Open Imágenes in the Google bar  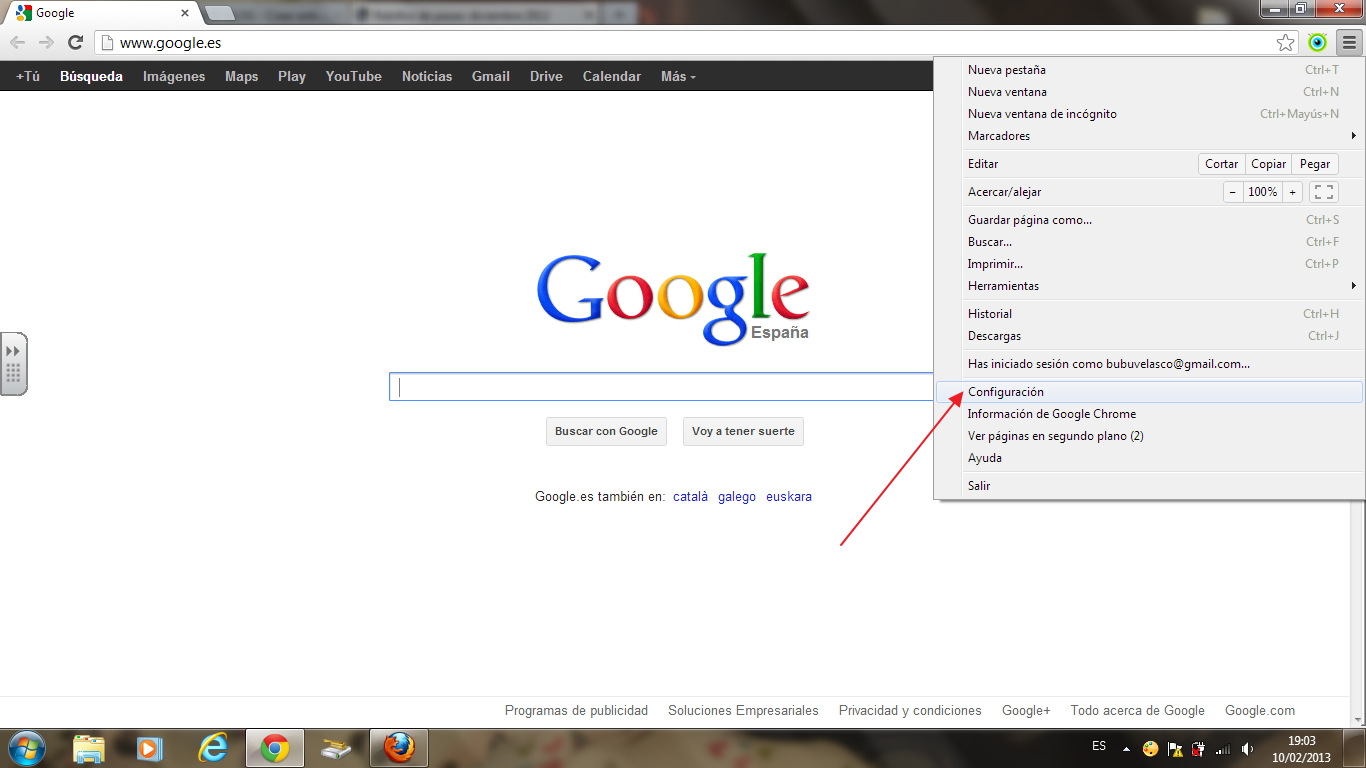(x=174, y=76)
